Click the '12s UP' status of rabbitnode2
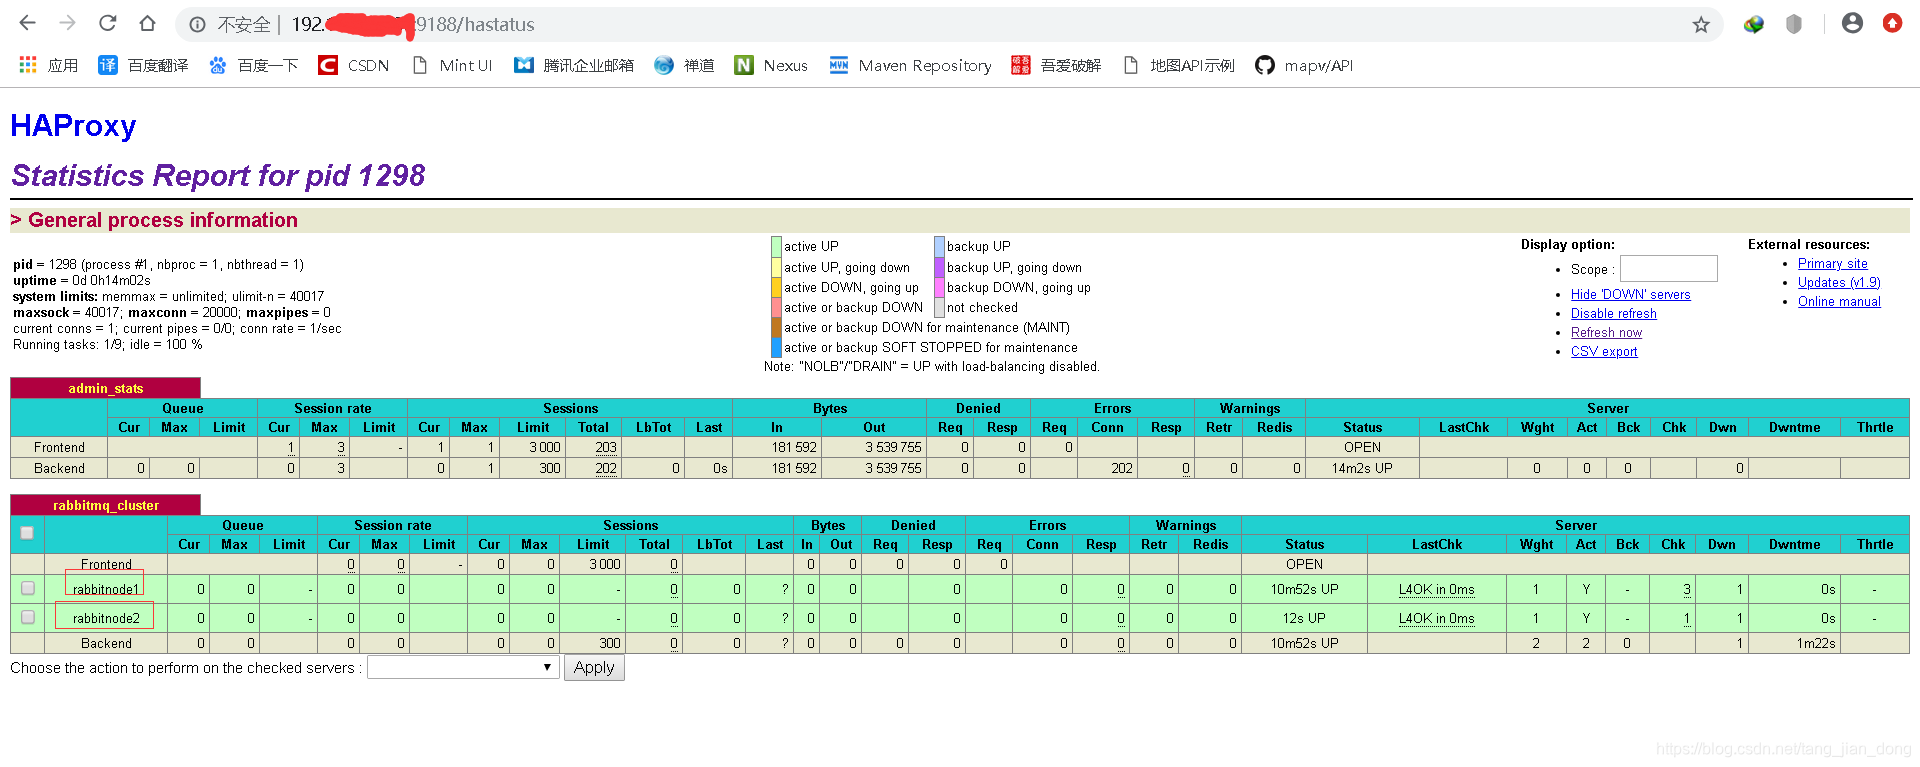1920x767 pixels. point(1304,618)
